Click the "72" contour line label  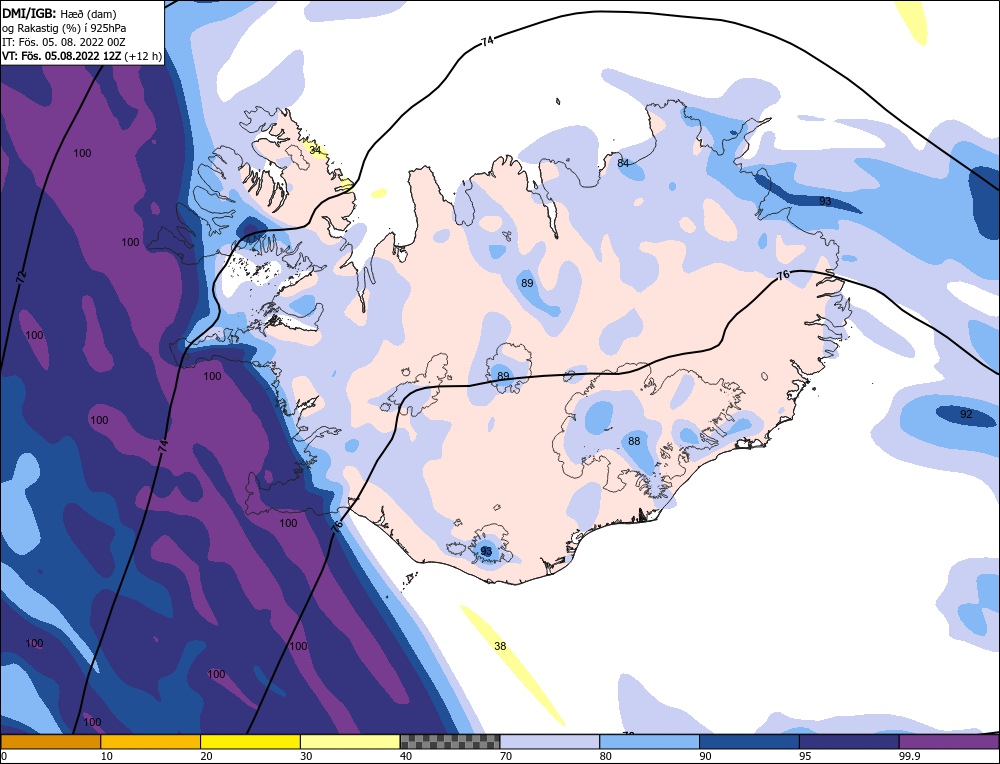pyautogui.click(x=22, y=277)
